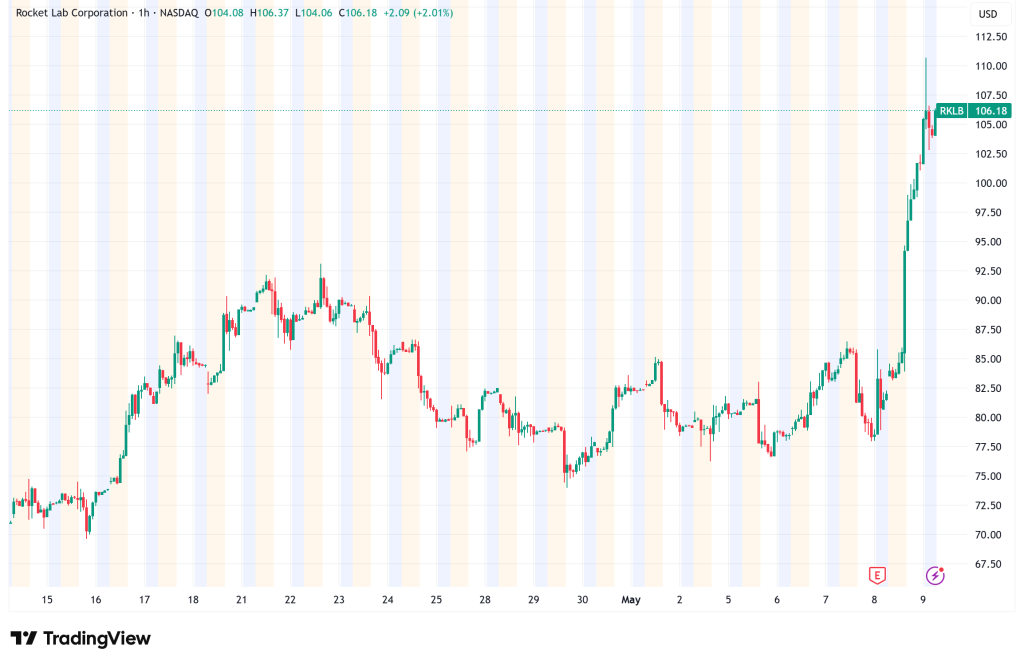
Task: Click the 92.50 price axis label
Action: click(x=989, y=271)
